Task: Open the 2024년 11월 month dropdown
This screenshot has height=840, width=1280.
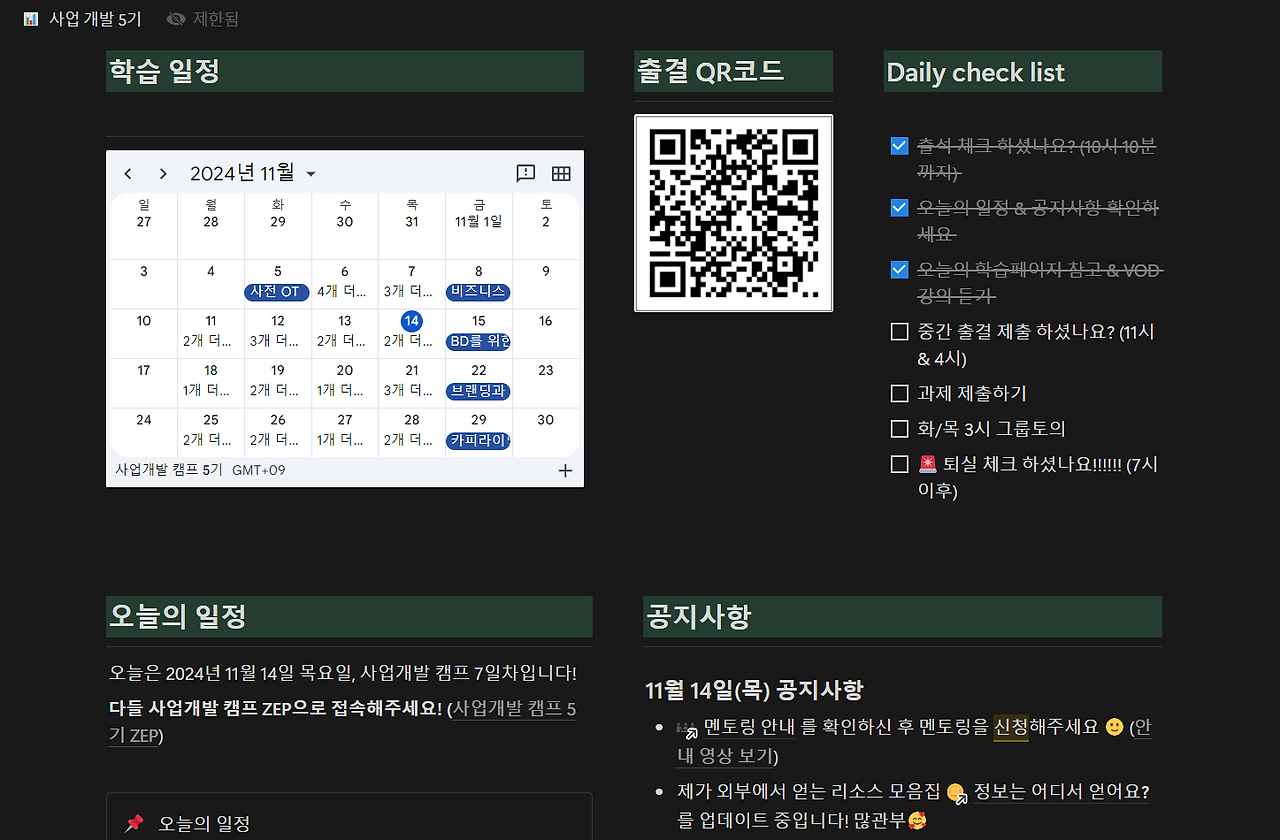Action: [x=253, y=173]
